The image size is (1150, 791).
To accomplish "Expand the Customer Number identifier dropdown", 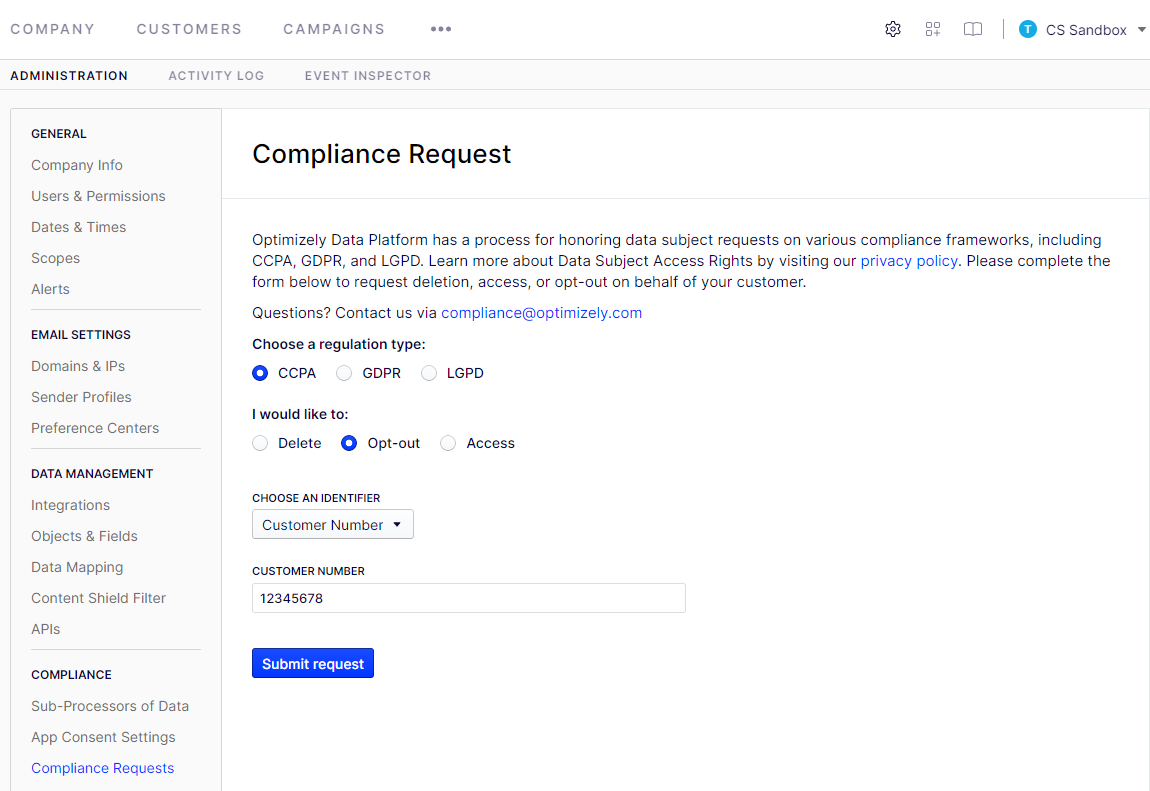I will 332,525.
